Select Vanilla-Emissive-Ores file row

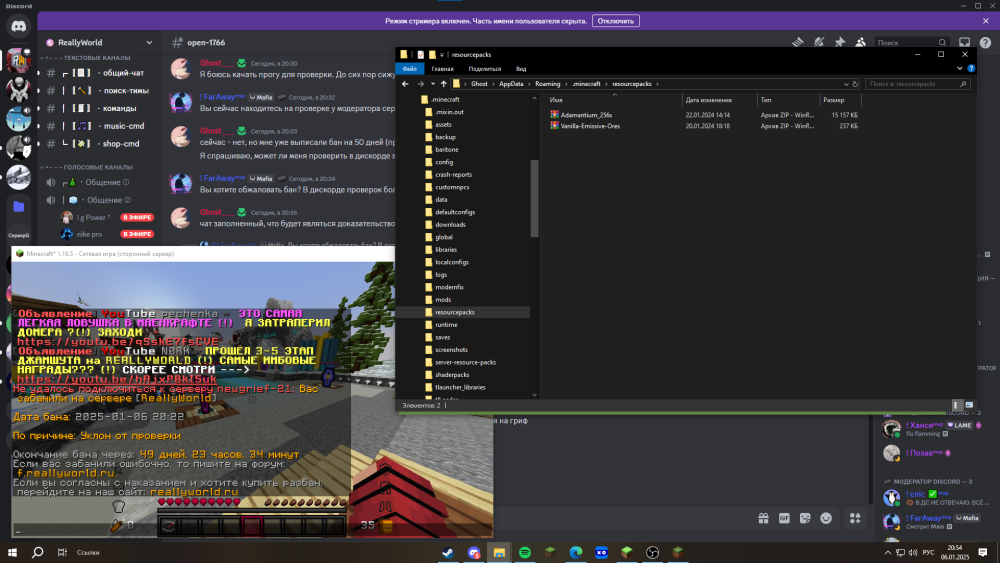click(x=703, y=126)
